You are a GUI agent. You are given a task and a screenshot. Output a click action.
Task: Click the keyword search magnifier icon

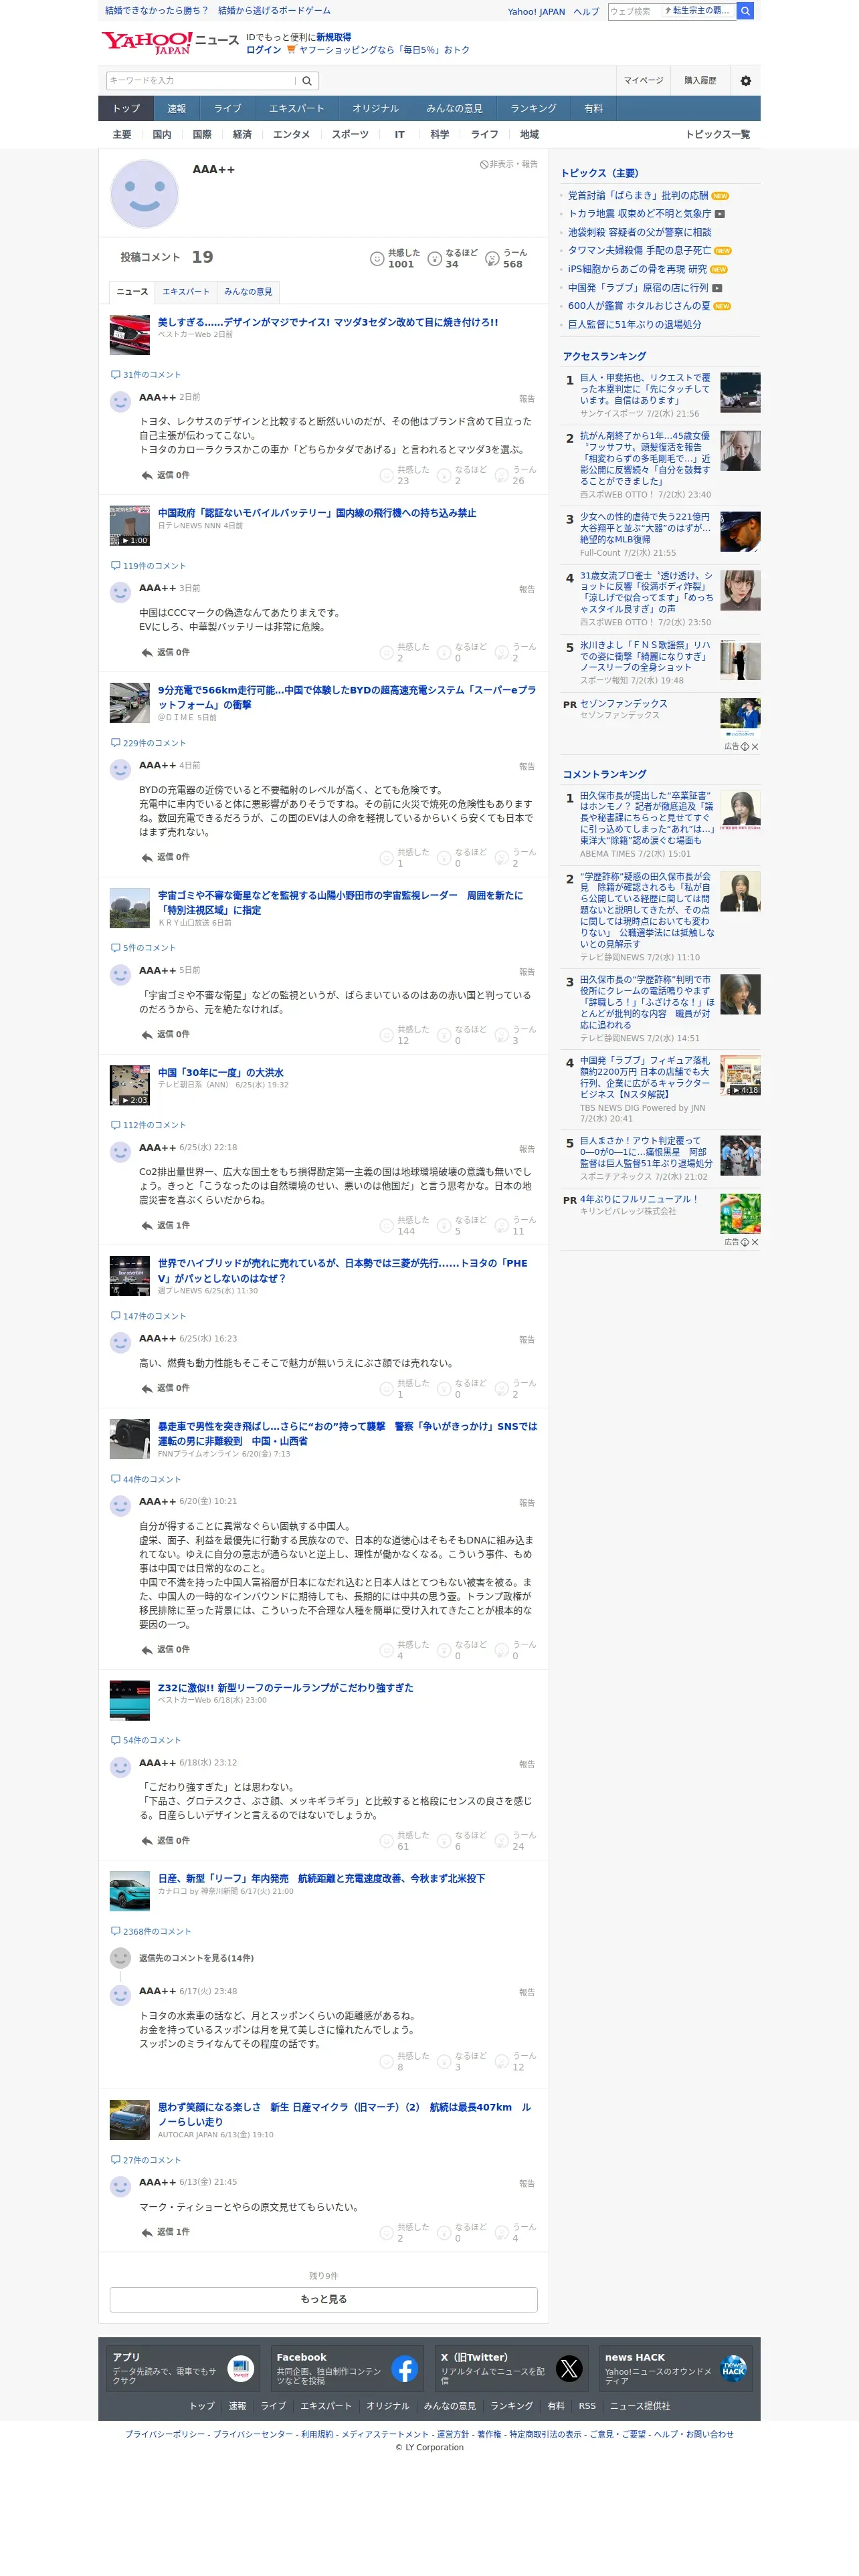[x=307, y=81]
